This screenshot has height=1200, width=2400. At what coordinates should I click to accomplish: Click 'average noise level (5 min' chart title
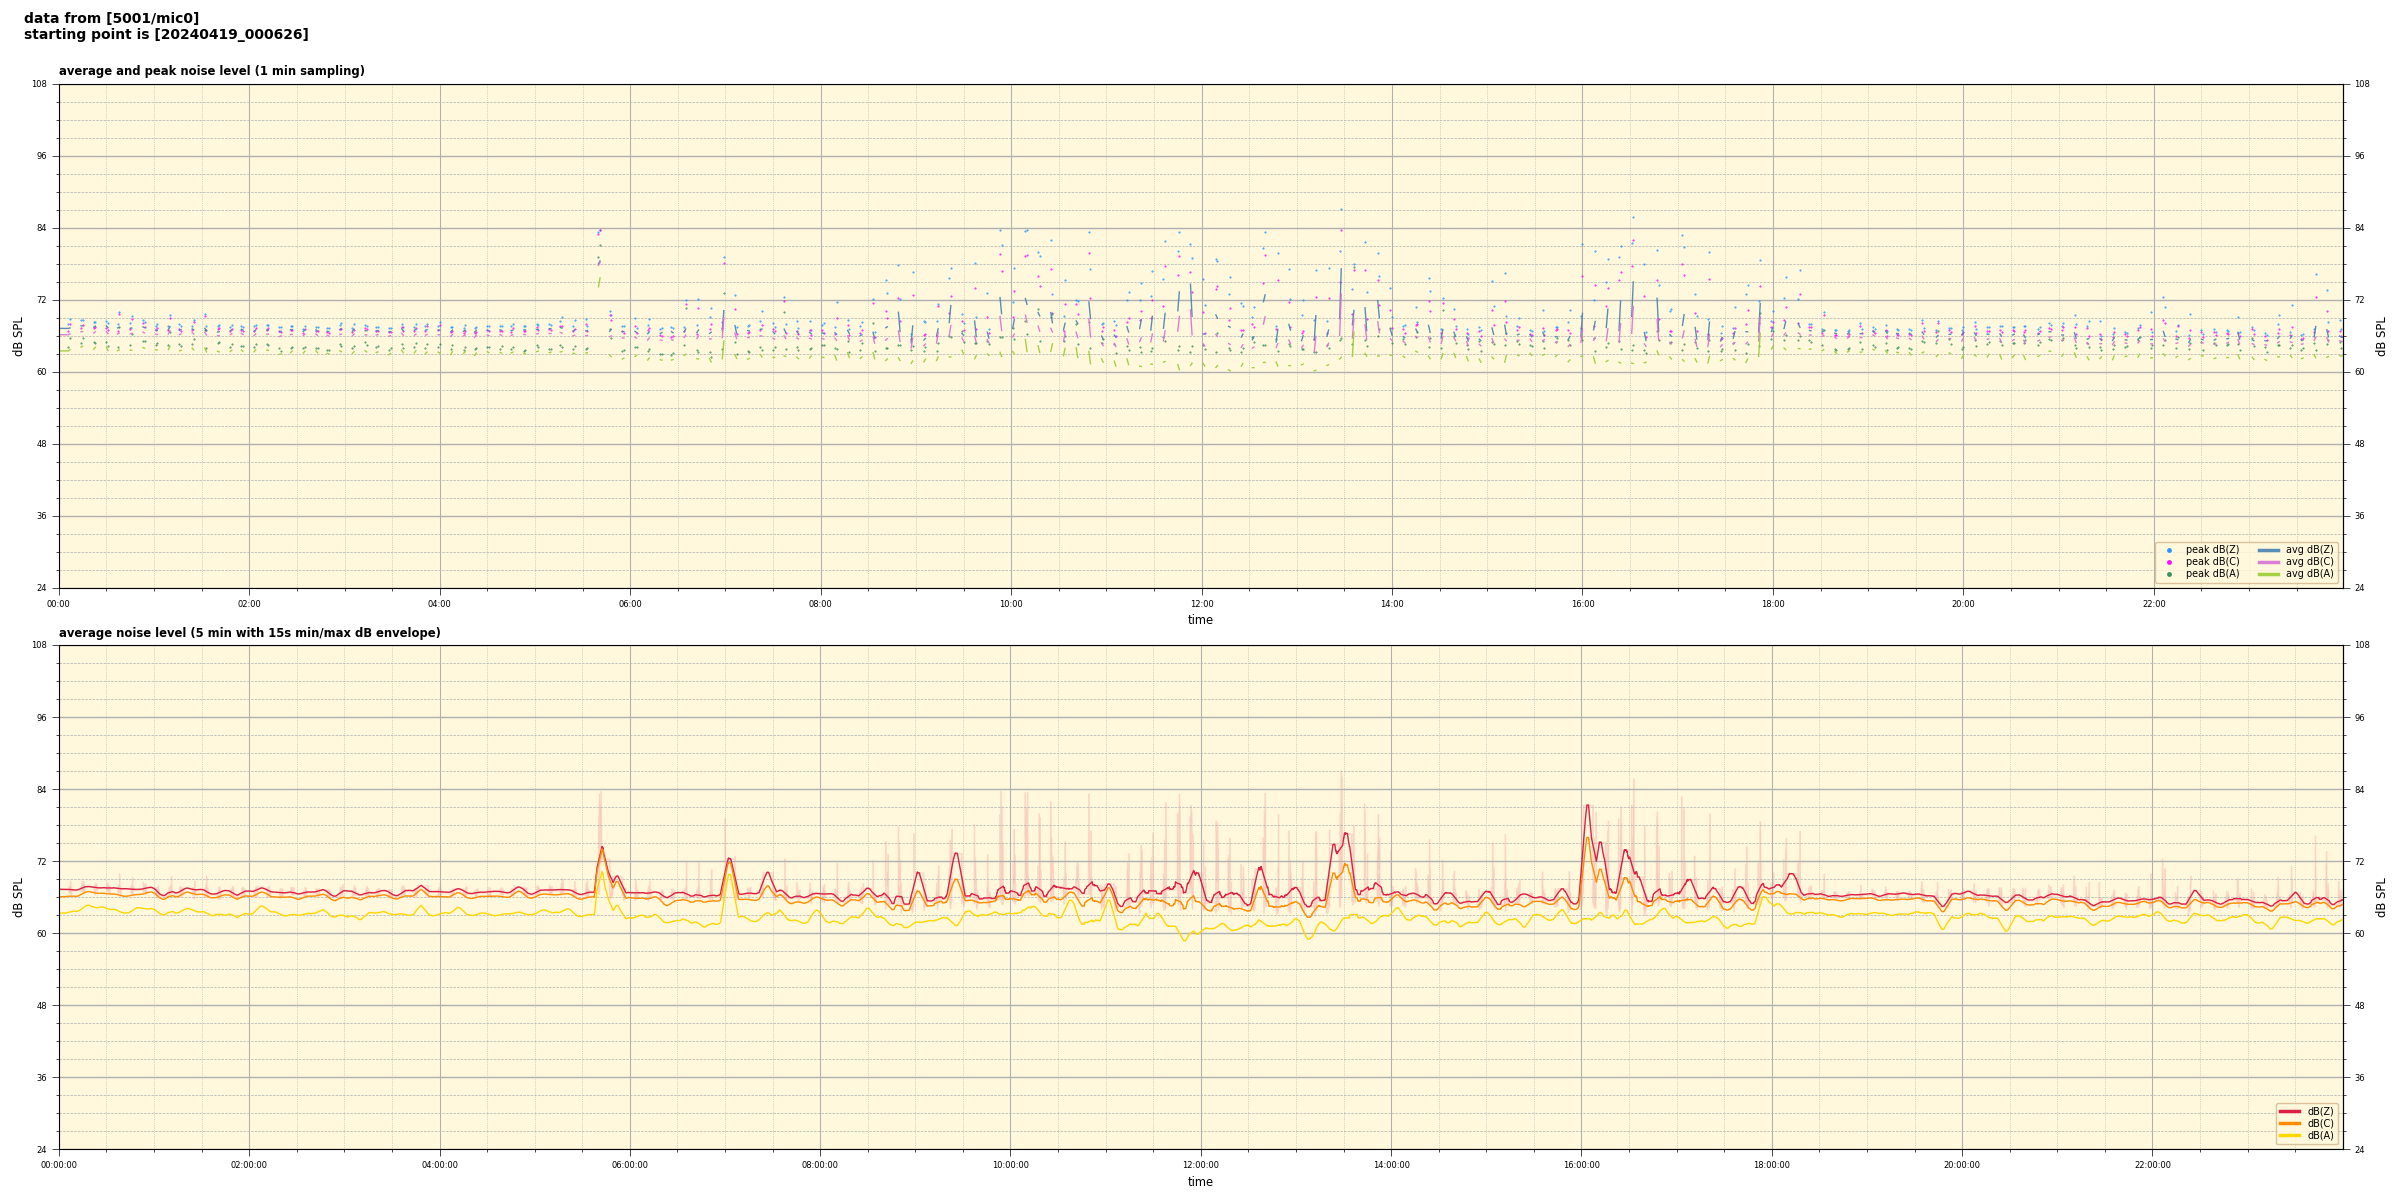[x=249, y=633]
